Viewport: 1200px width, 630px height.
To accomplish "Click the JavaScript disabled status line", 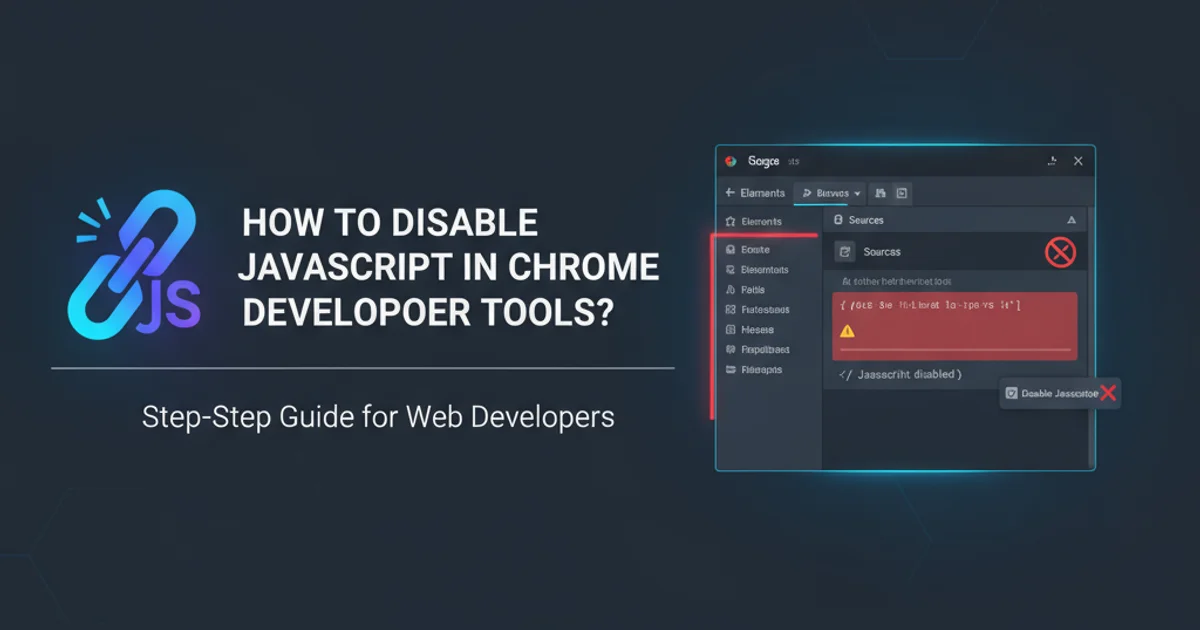I will [899, 374].
